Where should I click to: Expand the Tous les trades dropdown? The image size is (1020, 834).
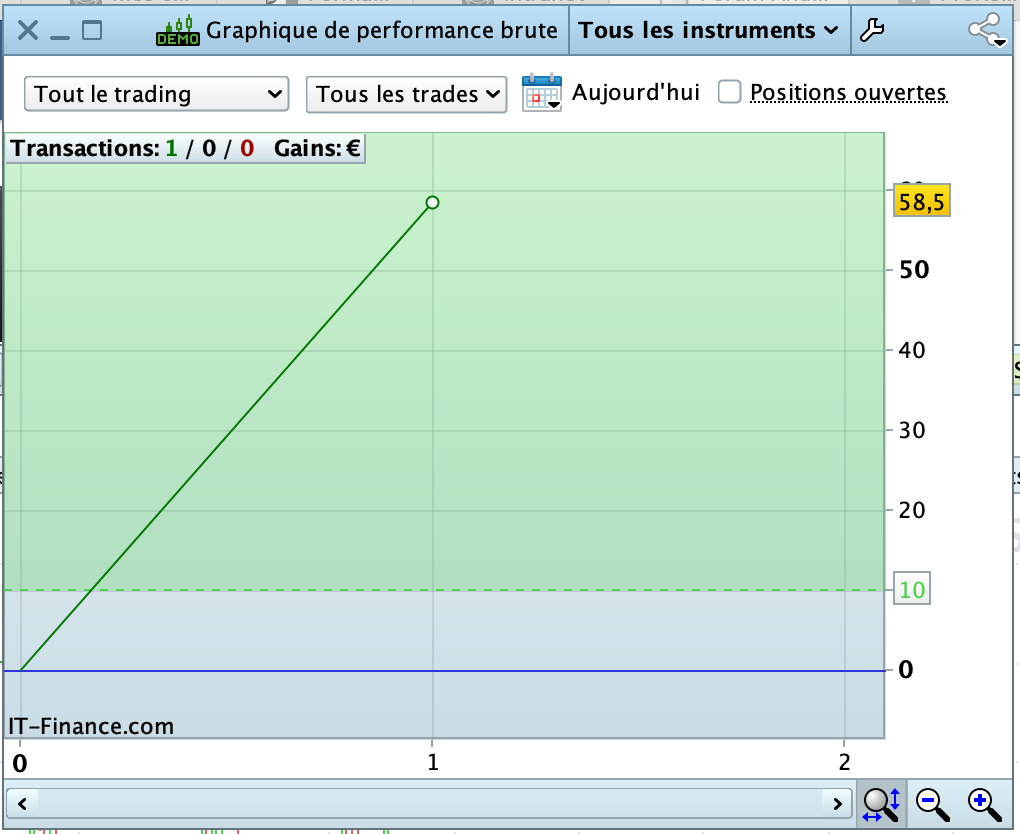point(406,94)
